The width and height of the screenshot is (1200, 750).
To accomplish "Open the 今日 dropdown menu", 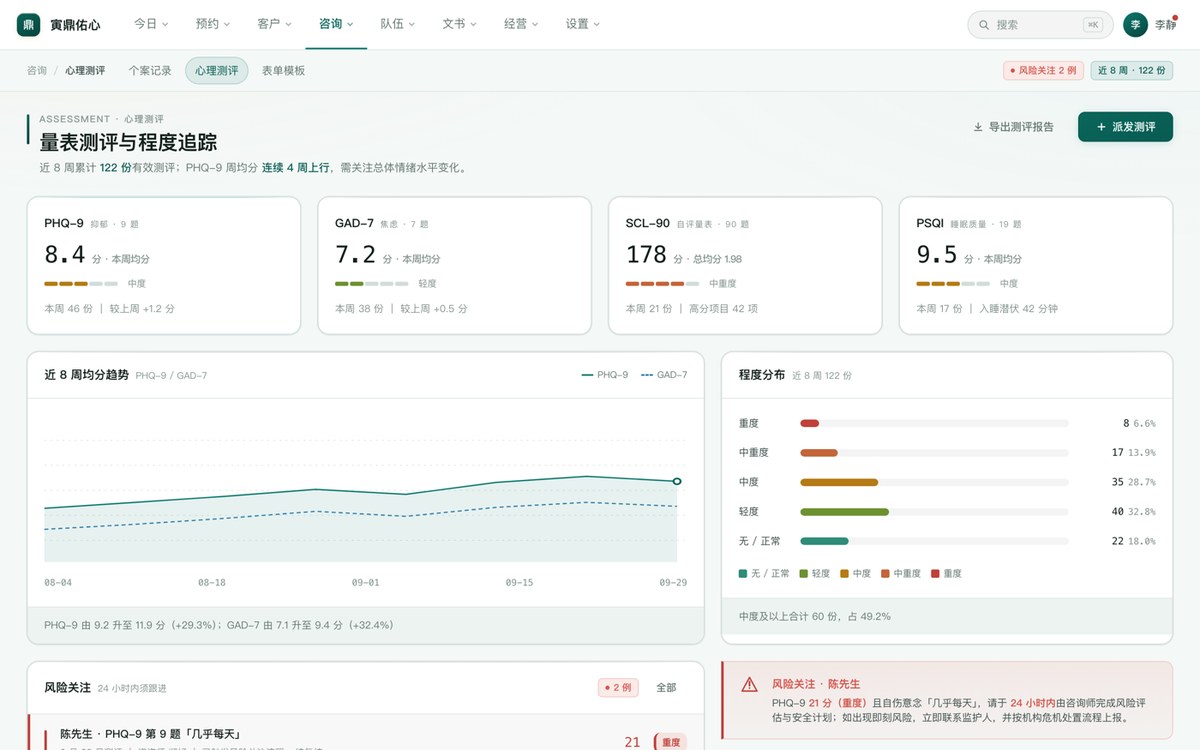I will pyautogui.click(x=151, y=24).
